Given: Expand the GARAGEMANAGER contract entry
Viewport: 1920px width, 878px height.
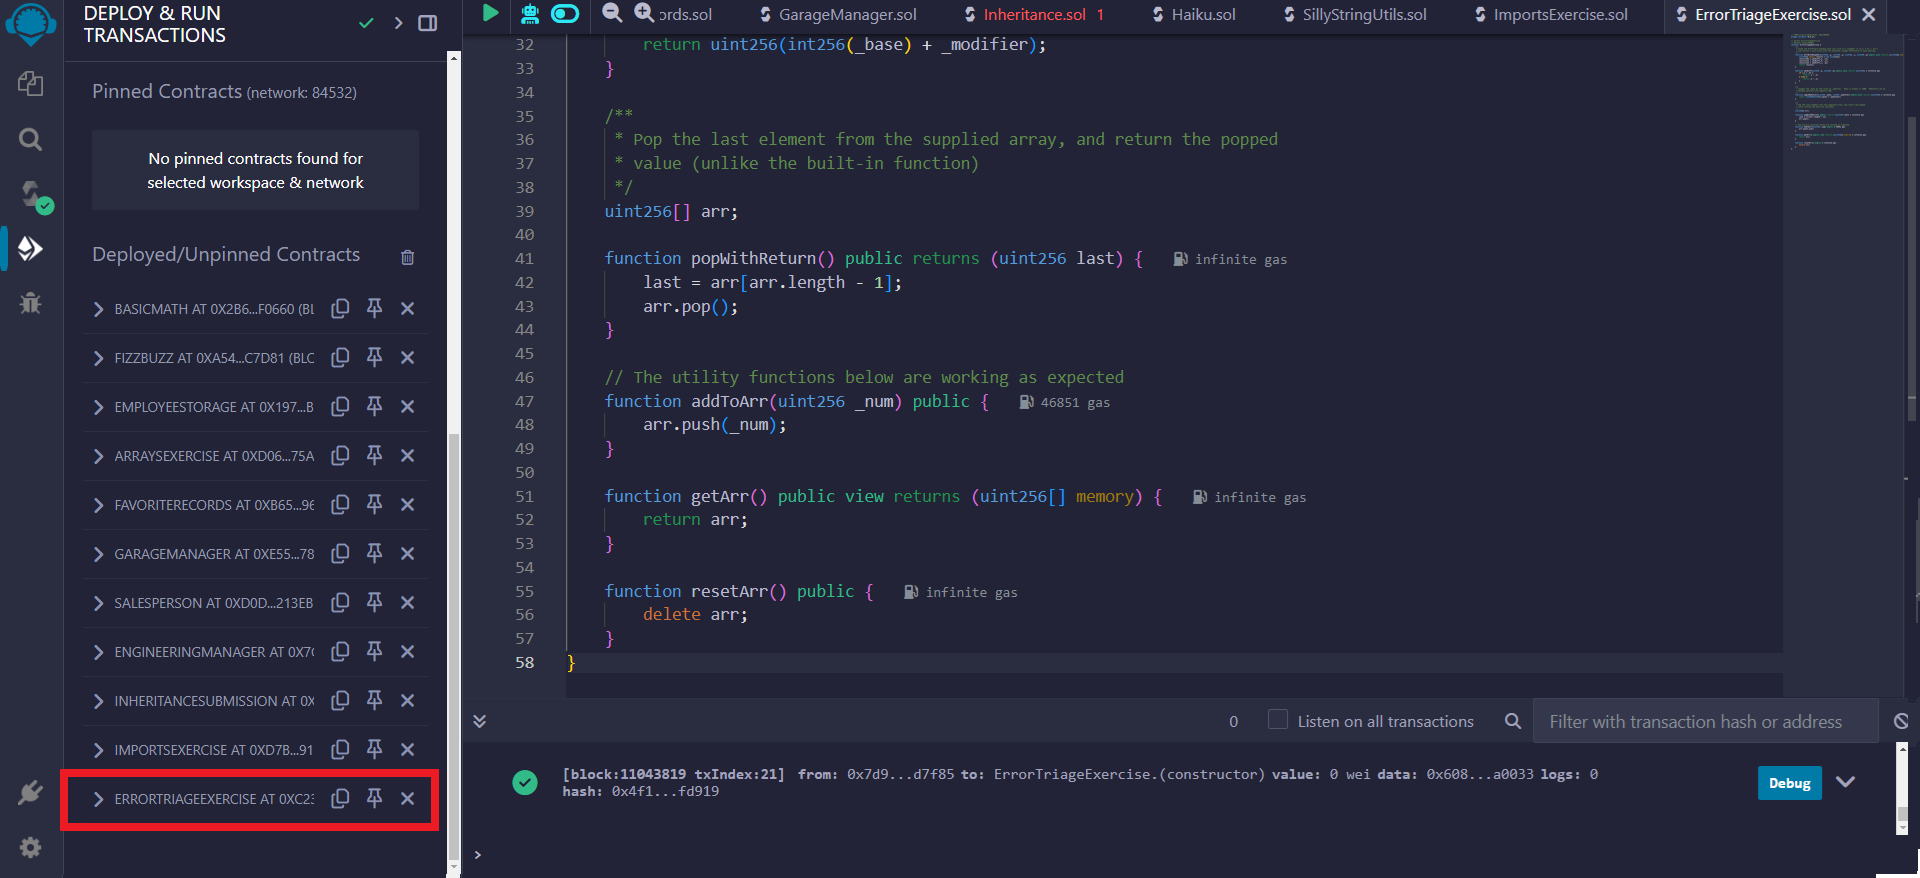Looking at the screenshot, I should tap(98, 554).
